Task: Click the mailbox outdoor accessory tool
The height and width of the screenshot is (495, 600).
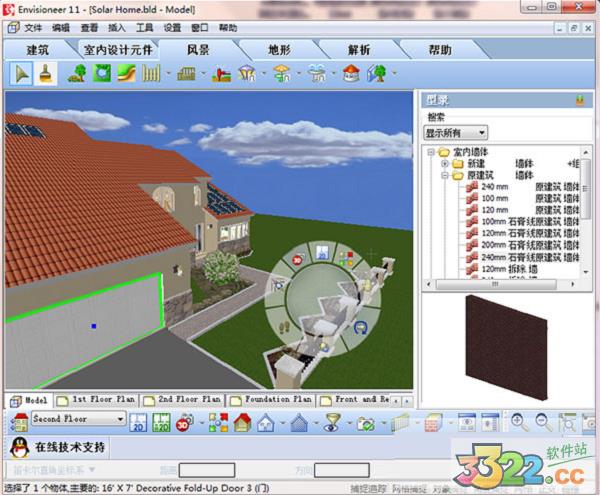Action: tap(221, 74)
